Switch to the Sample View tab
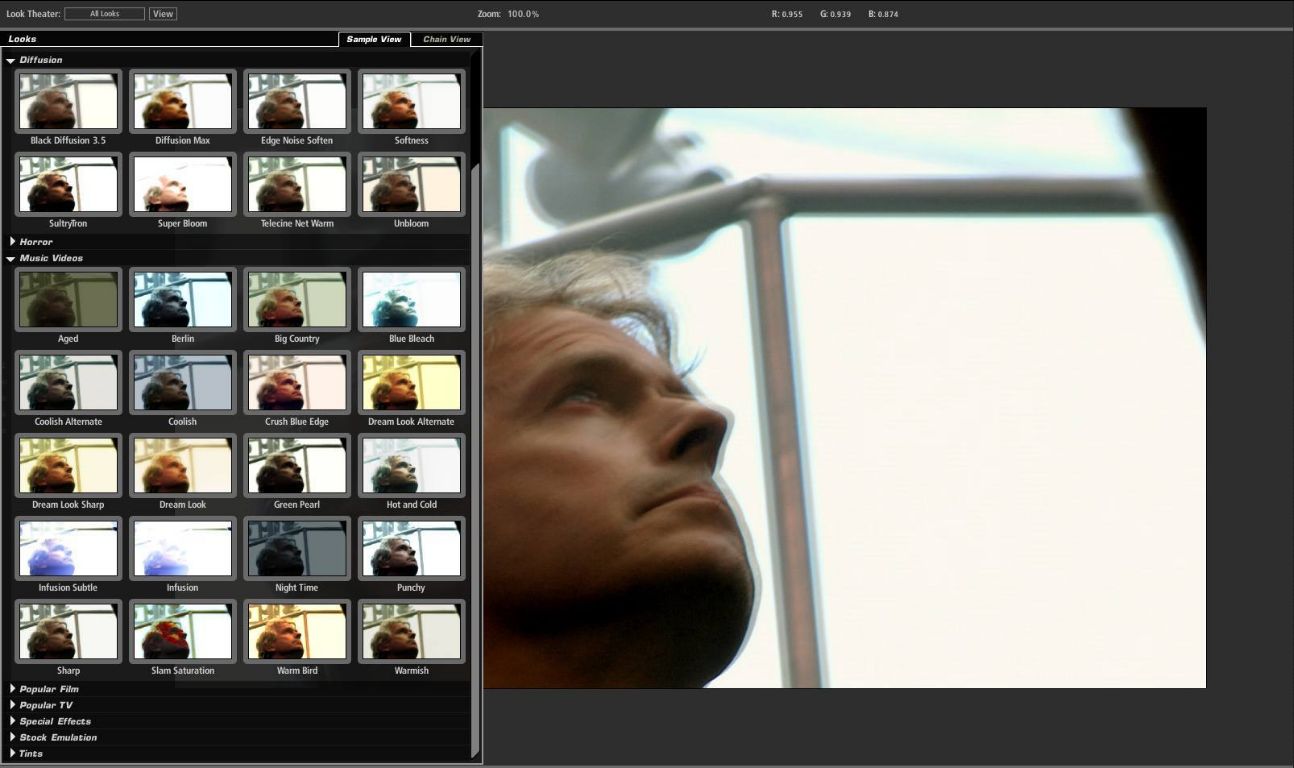The width and height of the screenshot is (1294, 768). point(374,39)
